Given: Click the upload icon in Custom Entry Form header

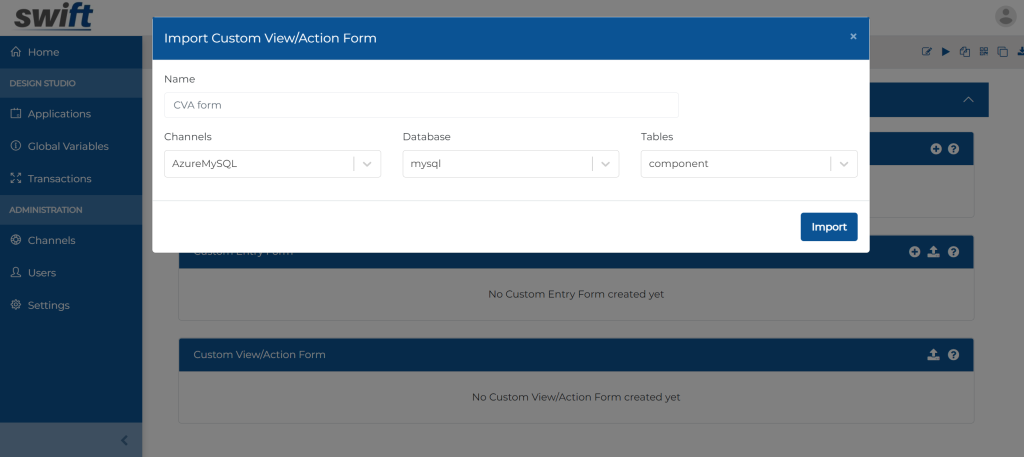Looking at the screenshot, I should click(x=933, y=251).
